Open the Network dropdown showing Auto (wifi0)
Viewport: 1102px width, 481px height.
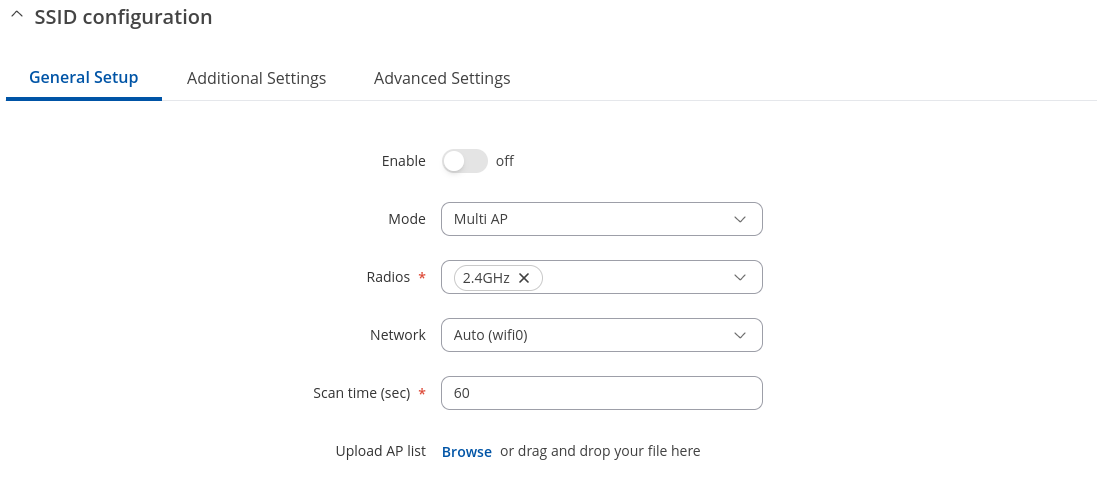590,335
